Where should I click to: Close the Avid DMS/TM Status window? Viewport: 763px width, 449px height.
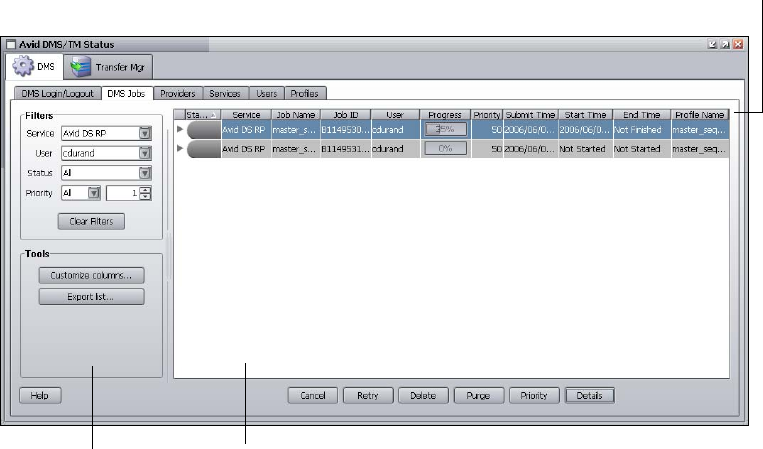coord(738,44)
